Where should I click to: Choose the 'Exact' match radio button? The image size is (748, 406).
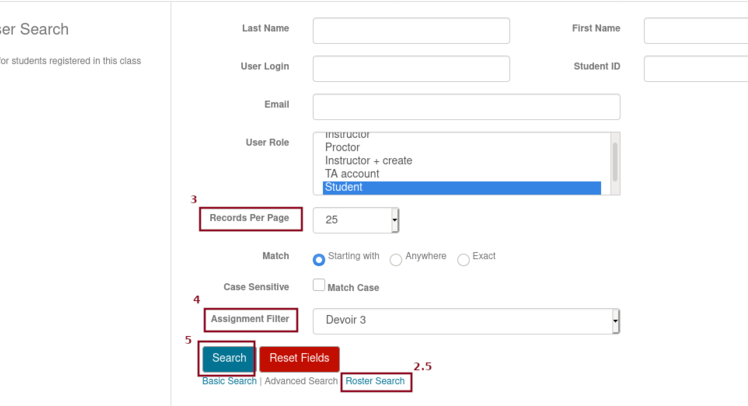tap(463, 260)
